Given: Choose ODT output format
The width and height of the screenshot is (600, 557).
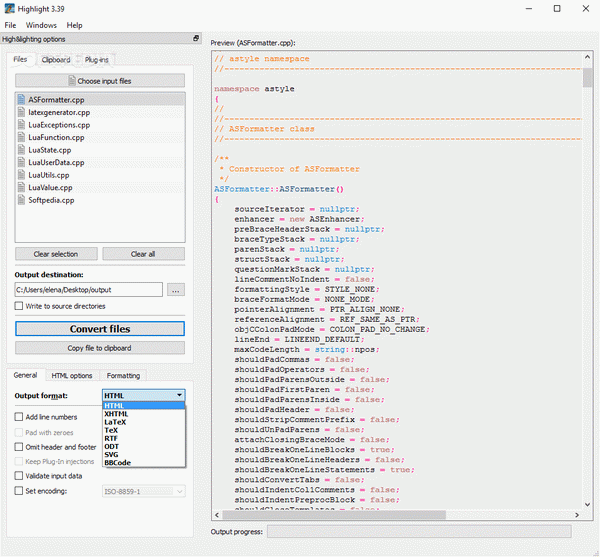Looking at the screenshot, I should [x=144, y=446].
